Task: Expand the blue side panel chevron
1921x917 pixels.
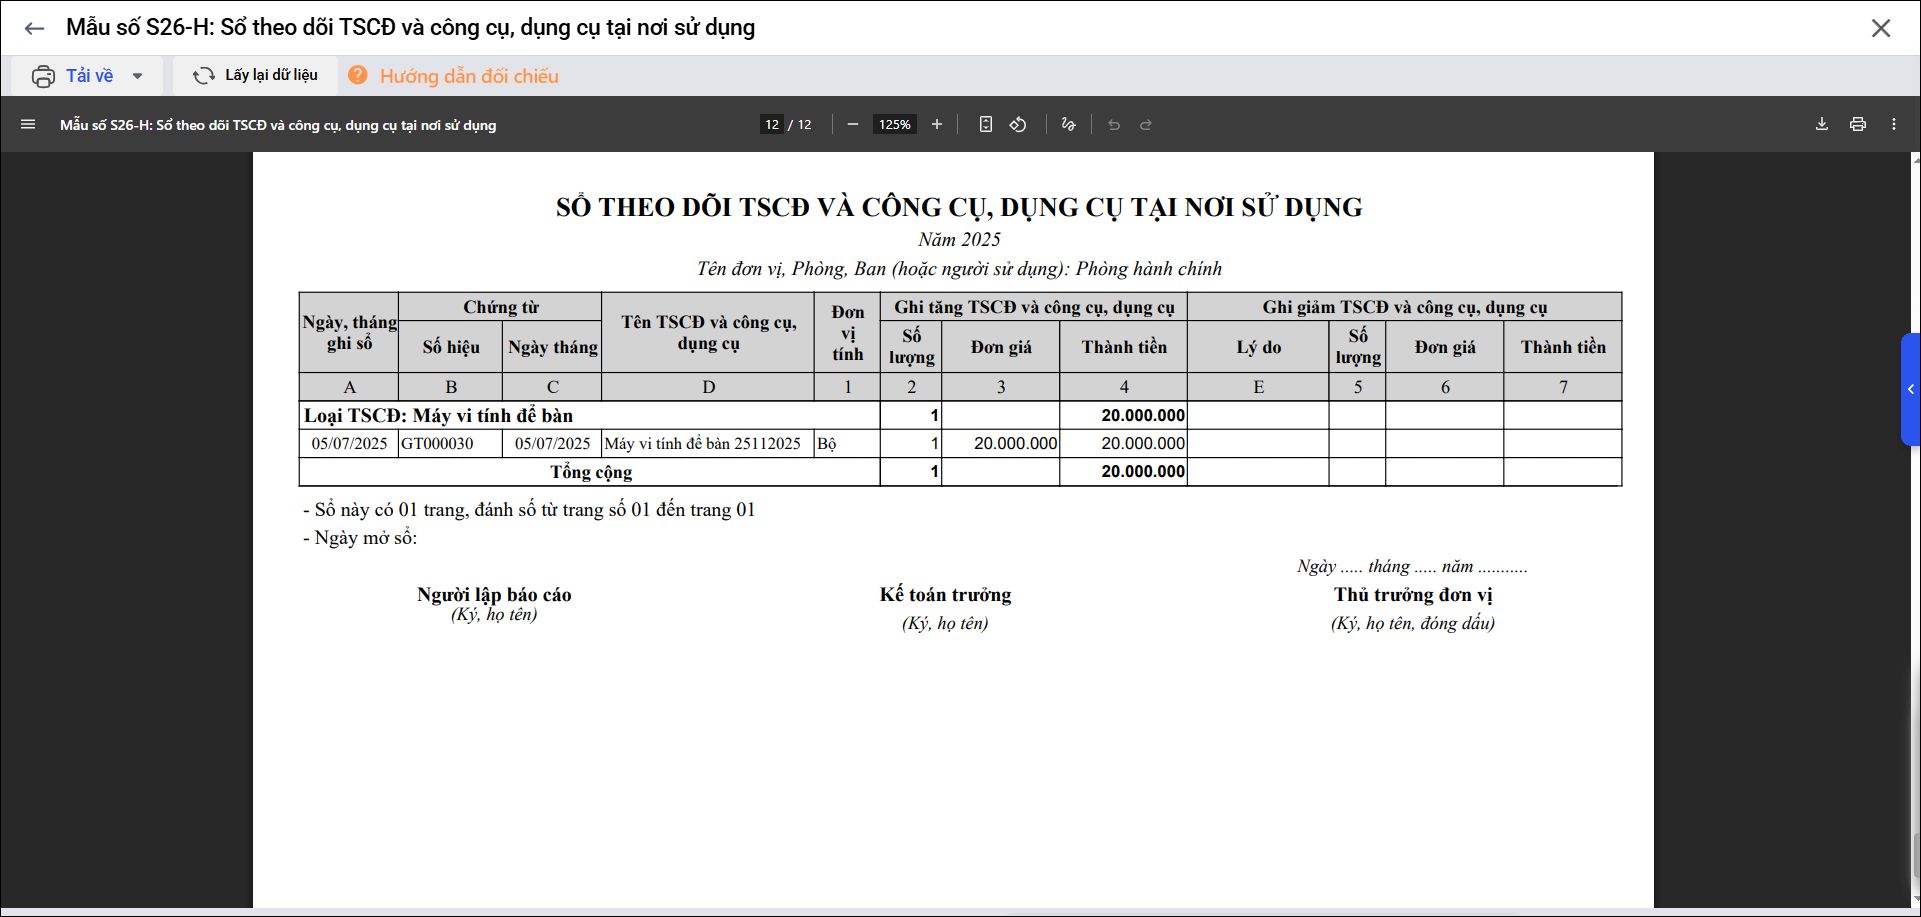Action: (1910, 389)
